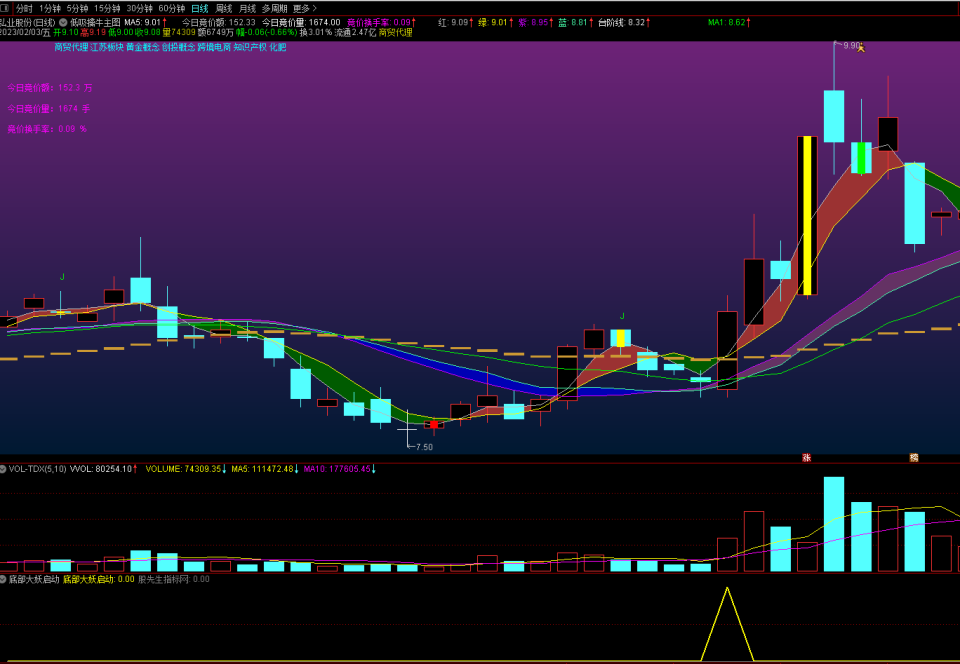Click the MA5: 9.01 value in header
Image resolution: width=960 pixels, height=664 pixels.
click(143, 22)
